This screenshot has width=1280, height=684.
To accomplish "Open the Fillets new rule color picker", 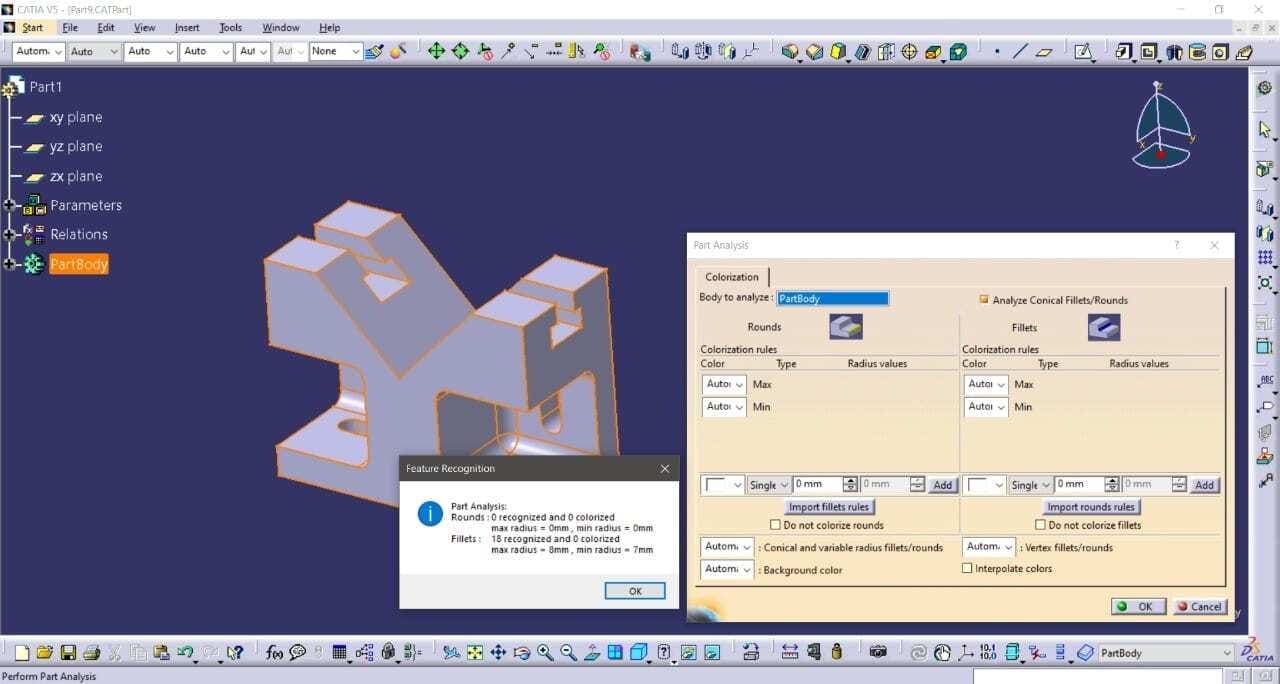I will tap(985, 484).
